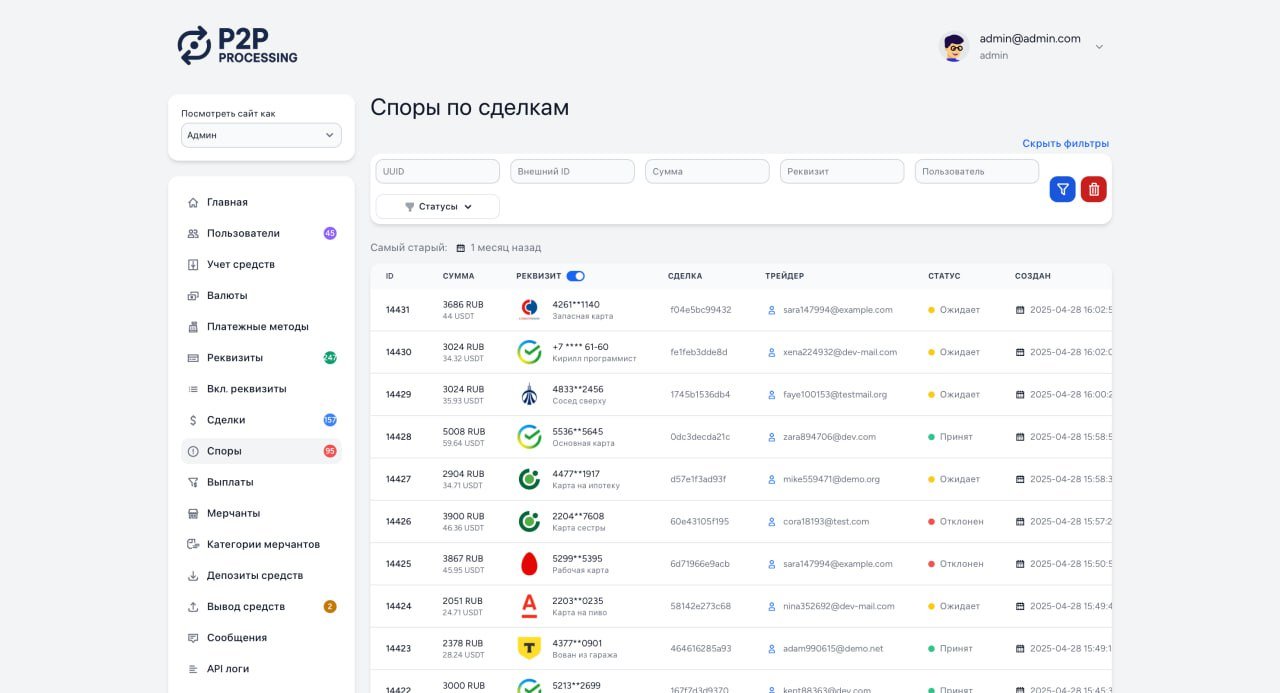This screenshot has width=1280, height=693.
Task: Click the blue filter apply icon button
Action: pos(1062,189)
